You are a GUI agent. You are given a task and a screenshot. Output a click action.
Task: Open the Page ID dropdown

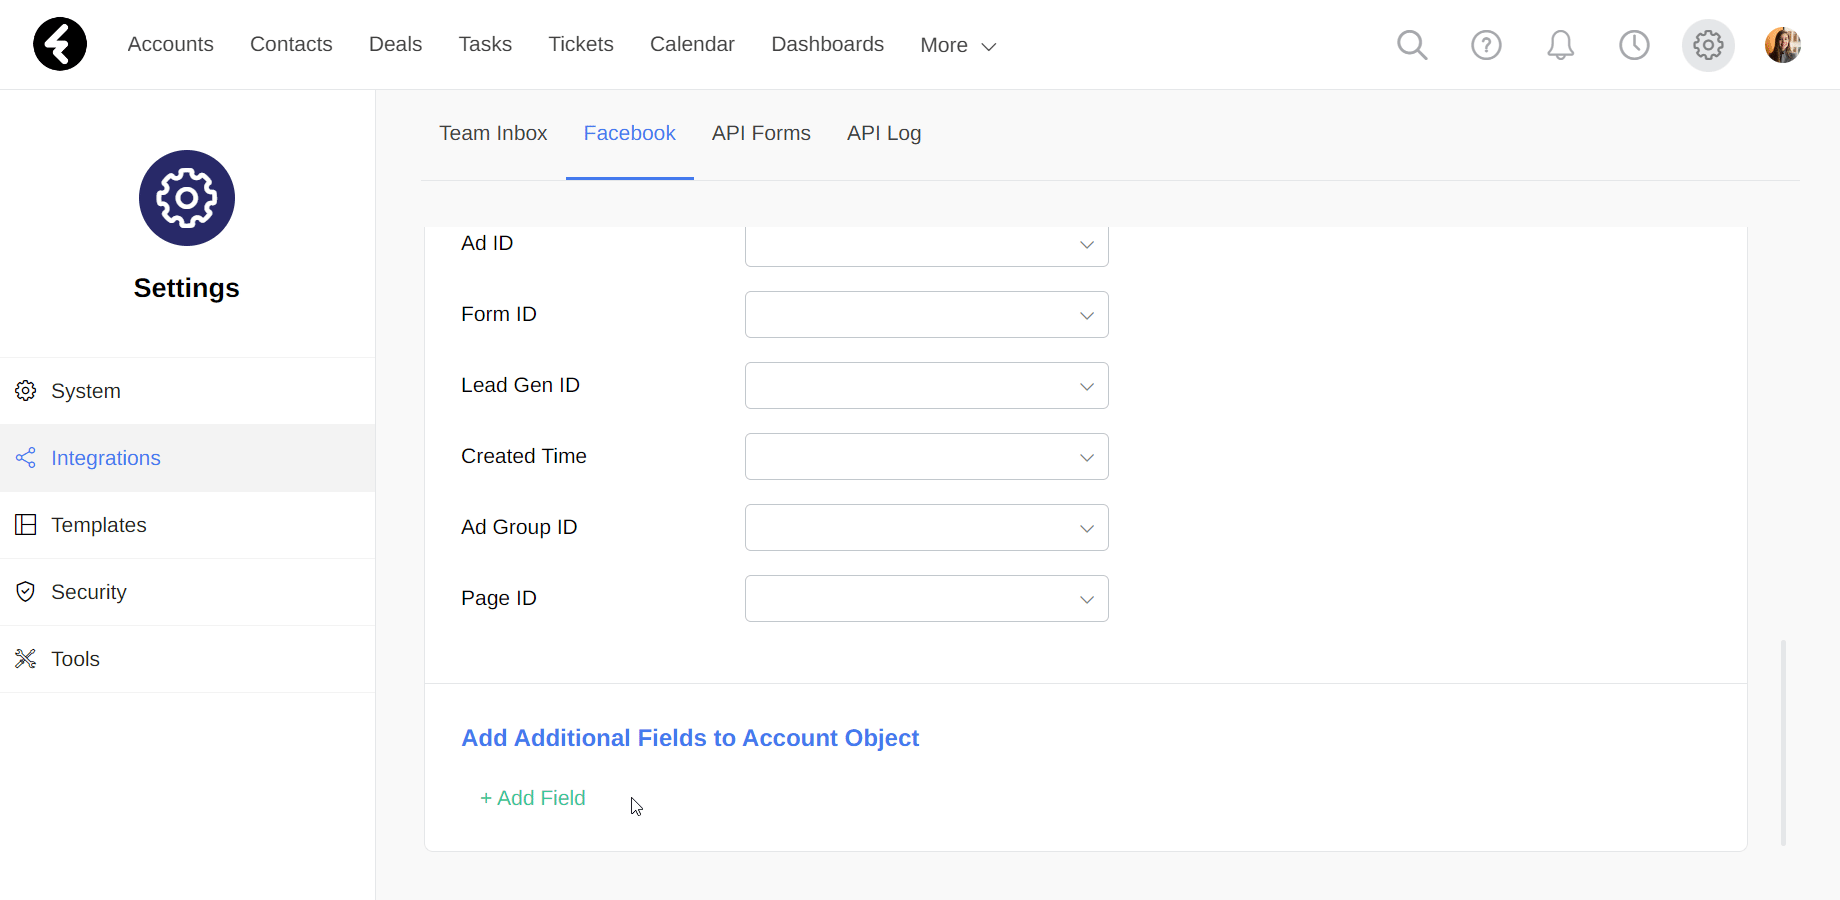point(926,598)
